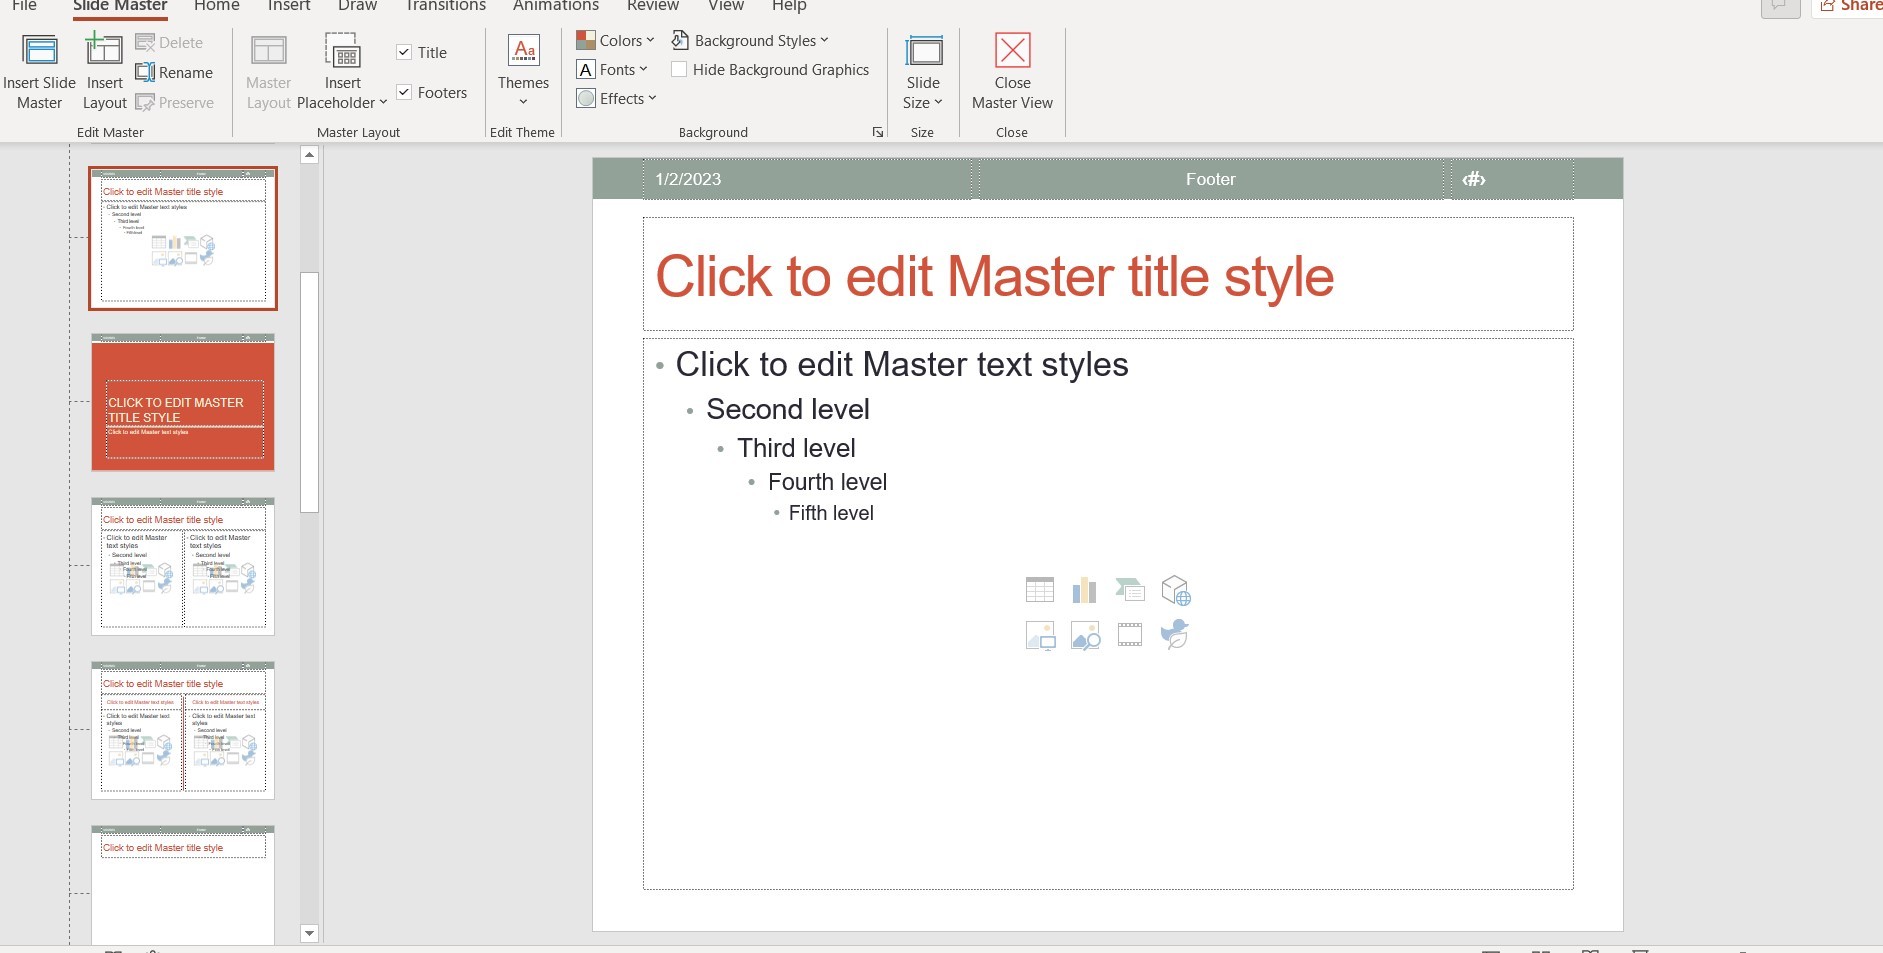The image size is (1883, 953).
Task: Click the Master title style placeholder
Action: coord(1108,274)
